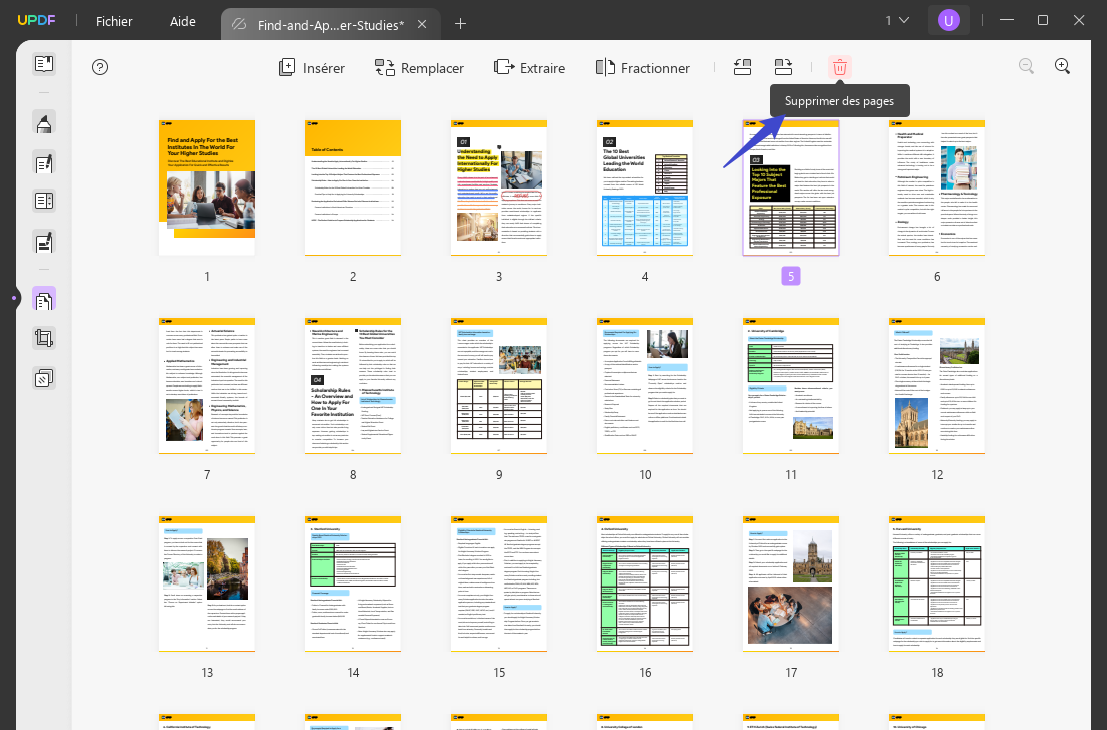Open the Fill and Sign sidebar tool

point(44,243)
